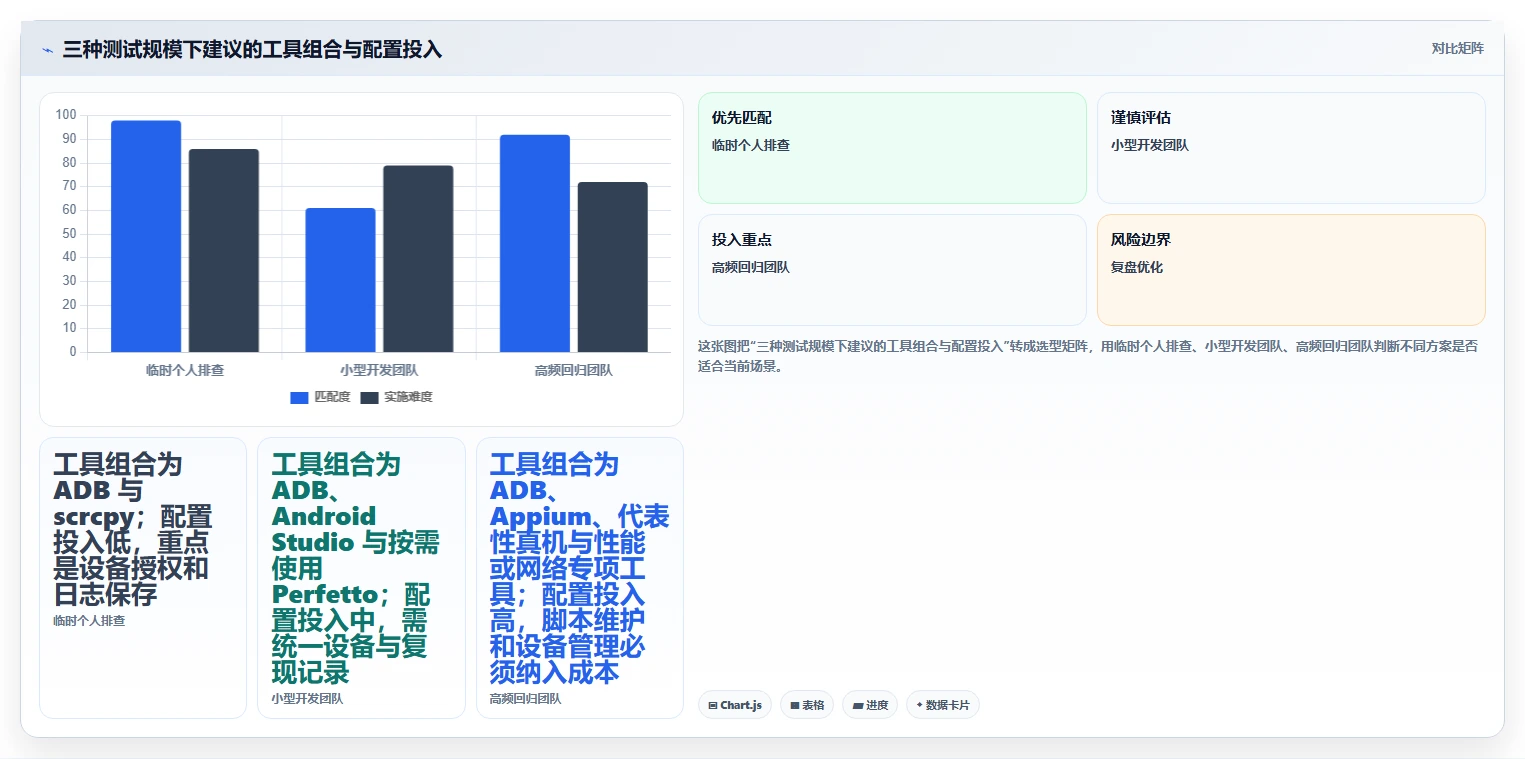Image resolution: width=1525 pixels, height=759 pixels.
Task: Click the 表格 chip
Action: pos(807,705)
